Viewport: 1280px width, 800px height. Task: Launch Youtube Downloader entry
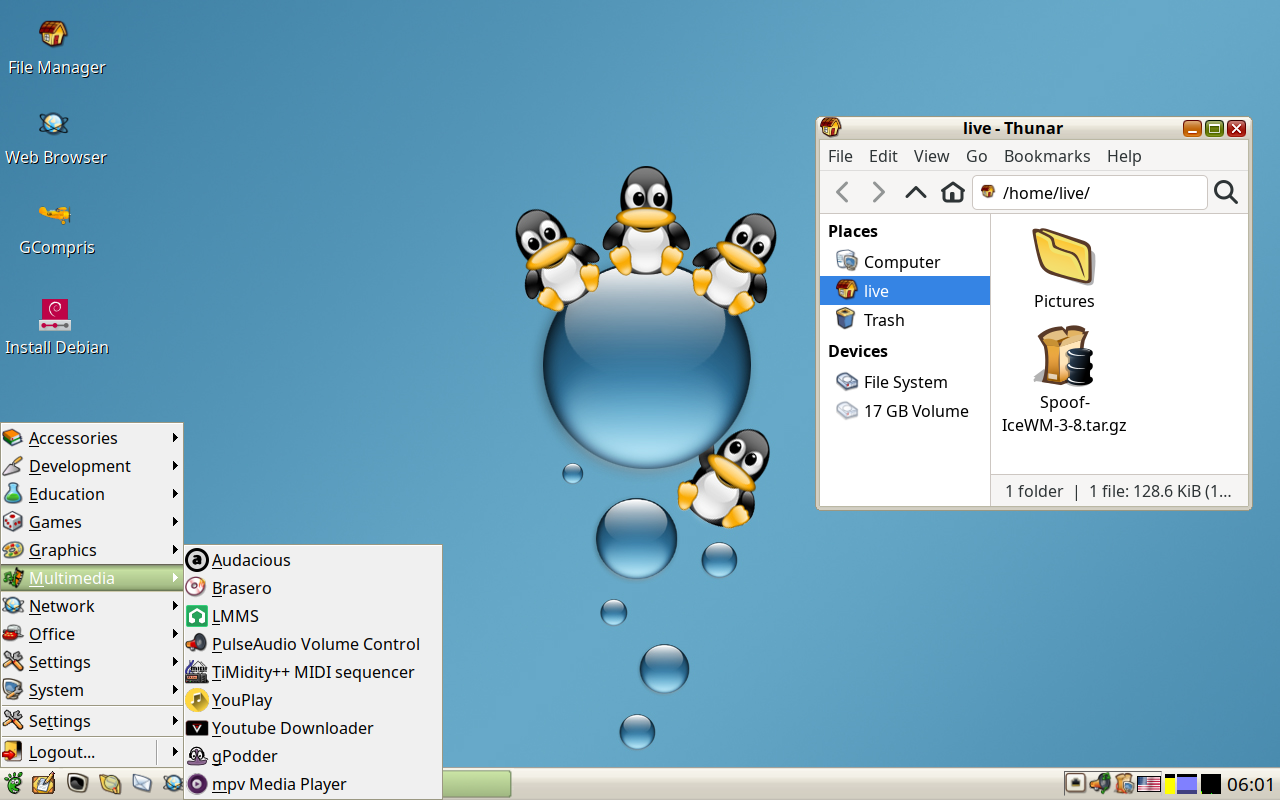(x=313, y=728)
